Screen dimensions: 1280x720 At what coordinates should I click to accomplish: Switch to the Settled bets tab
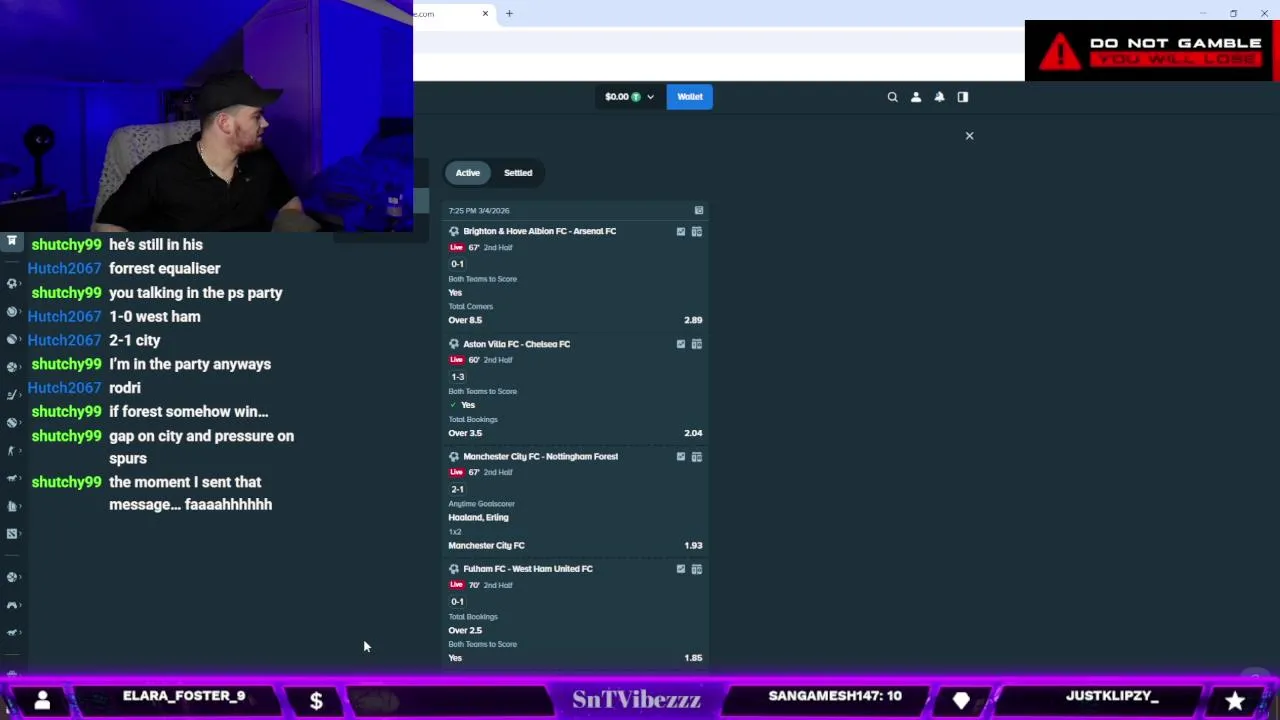click(x=518, y=173)
